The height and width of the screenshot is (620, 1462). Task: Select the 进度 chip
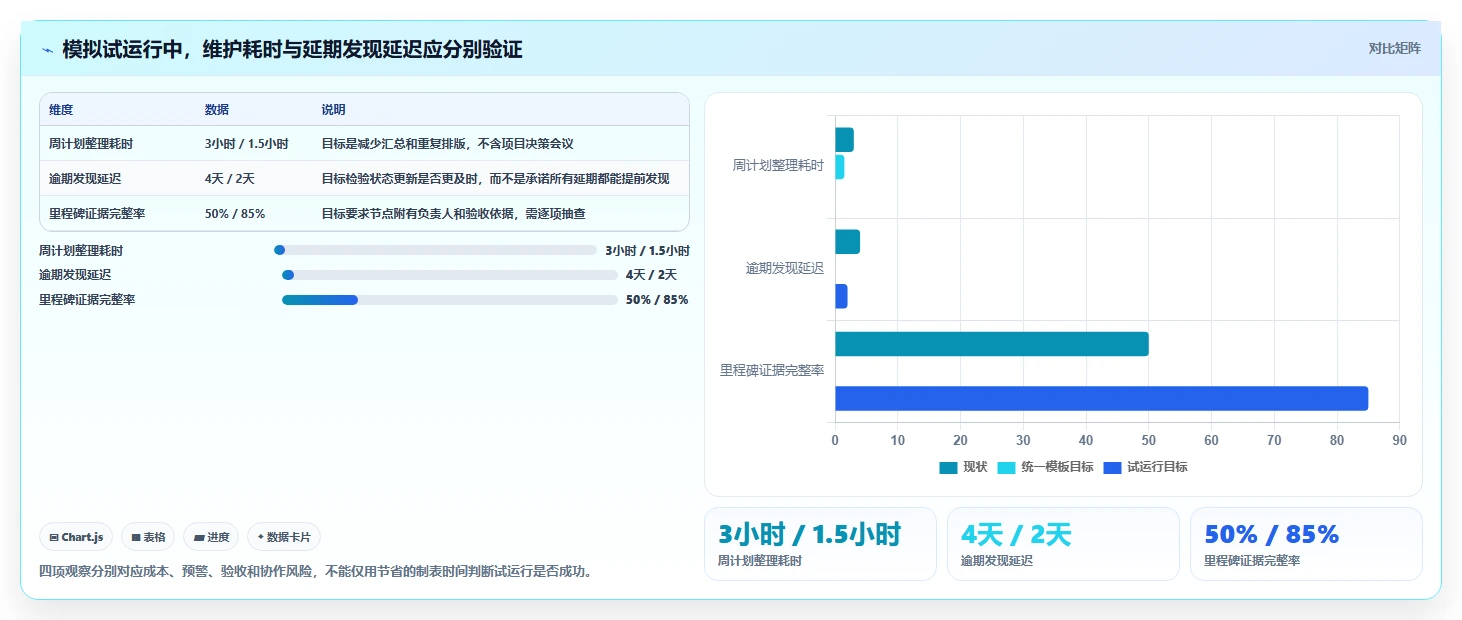pos(211,537)
